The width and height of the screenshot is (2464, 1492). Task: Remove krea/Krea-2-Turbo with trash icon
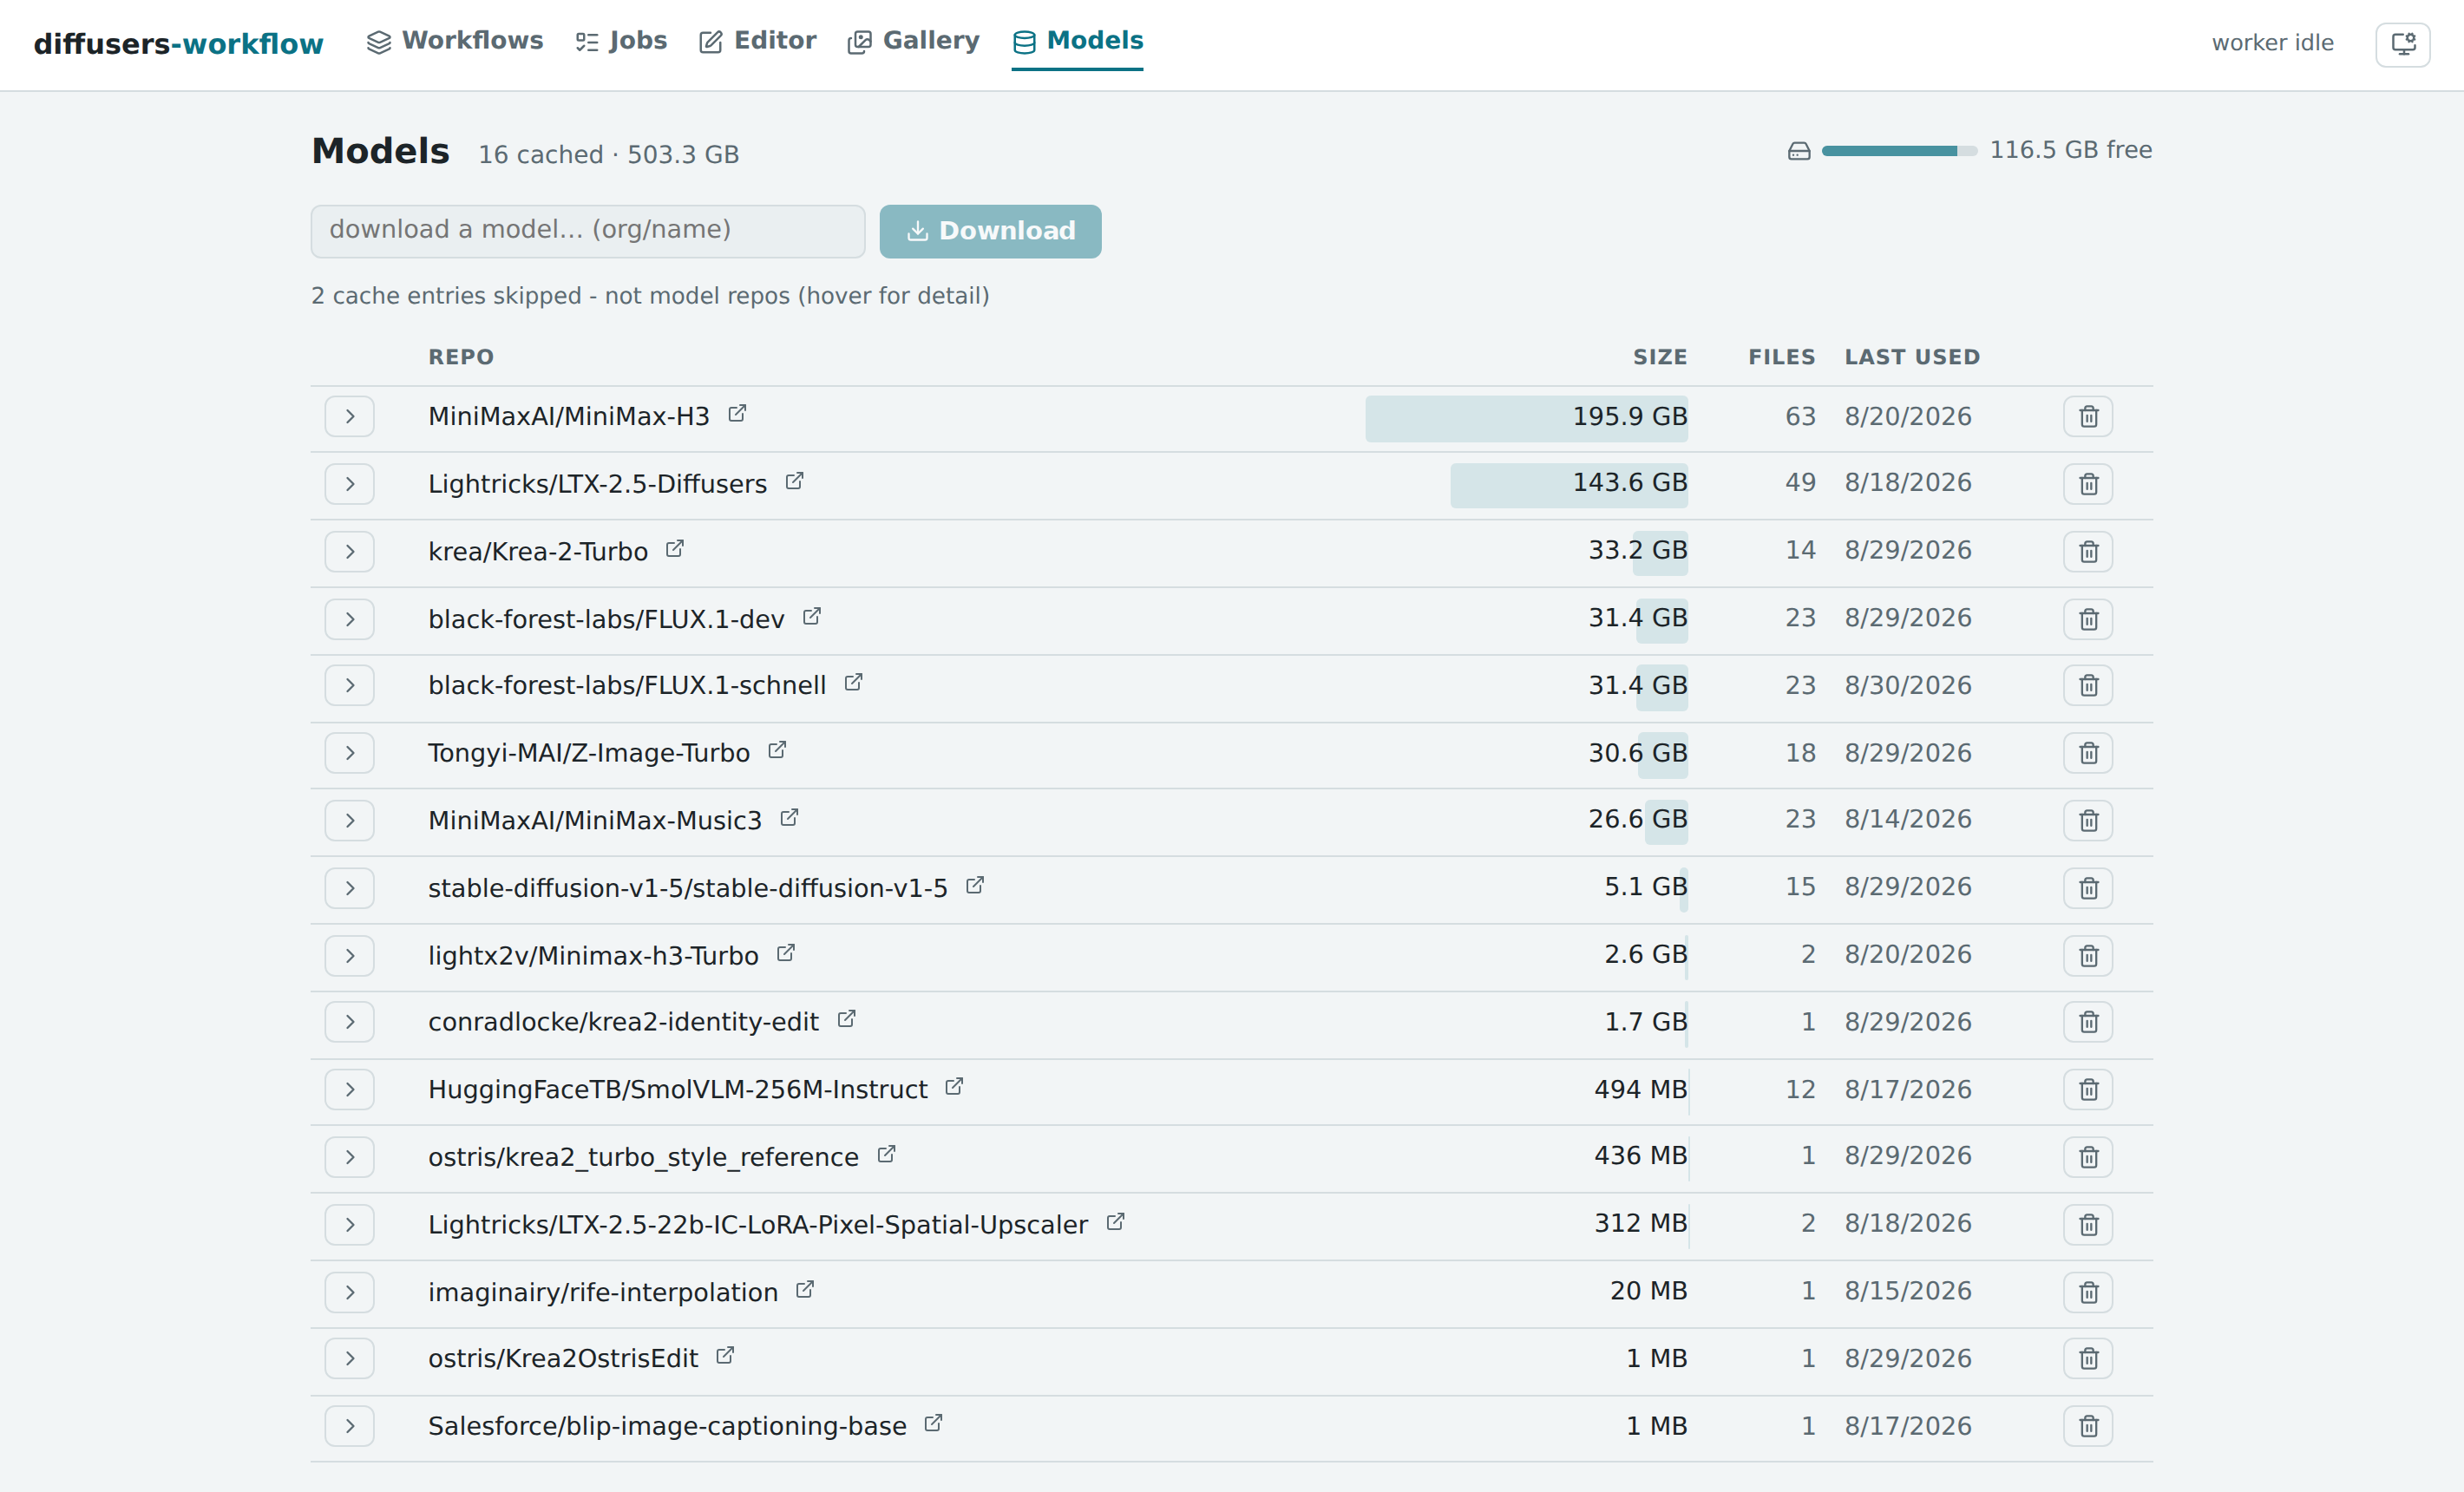click(2088, 552)
